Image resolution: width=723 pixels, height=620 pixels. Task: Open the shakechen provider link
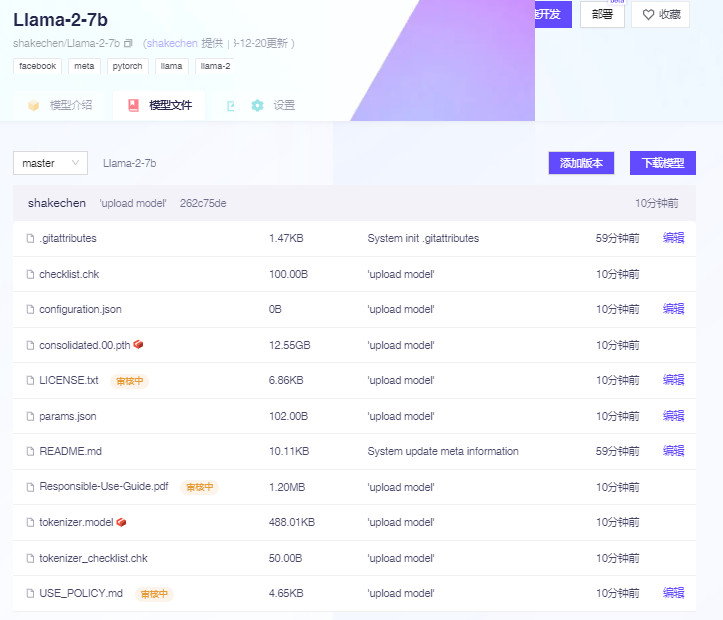pyautogui.click(x=172, y=44)
